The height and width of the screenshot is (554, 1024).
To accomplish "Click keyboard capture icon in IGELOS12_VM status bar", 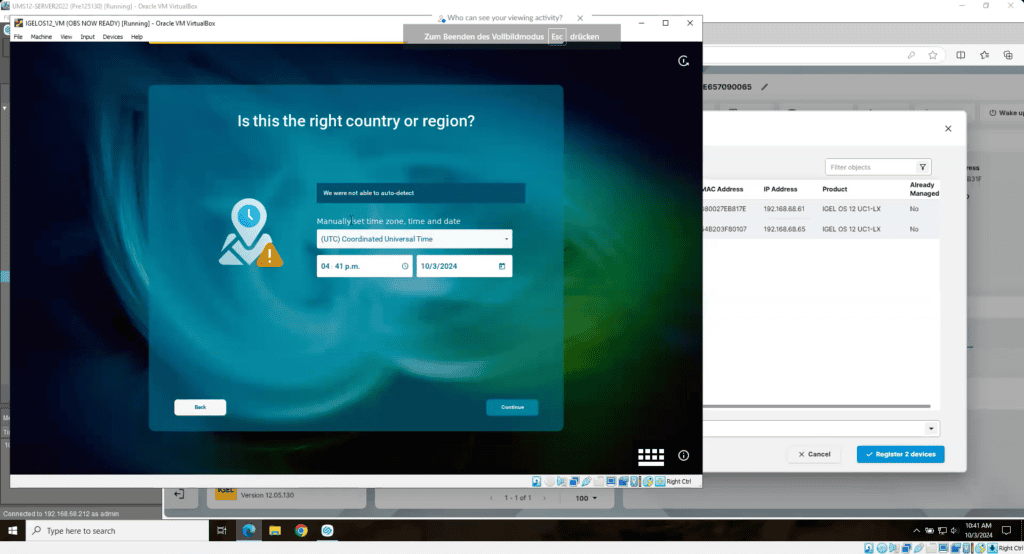I will tap(660, 481).
